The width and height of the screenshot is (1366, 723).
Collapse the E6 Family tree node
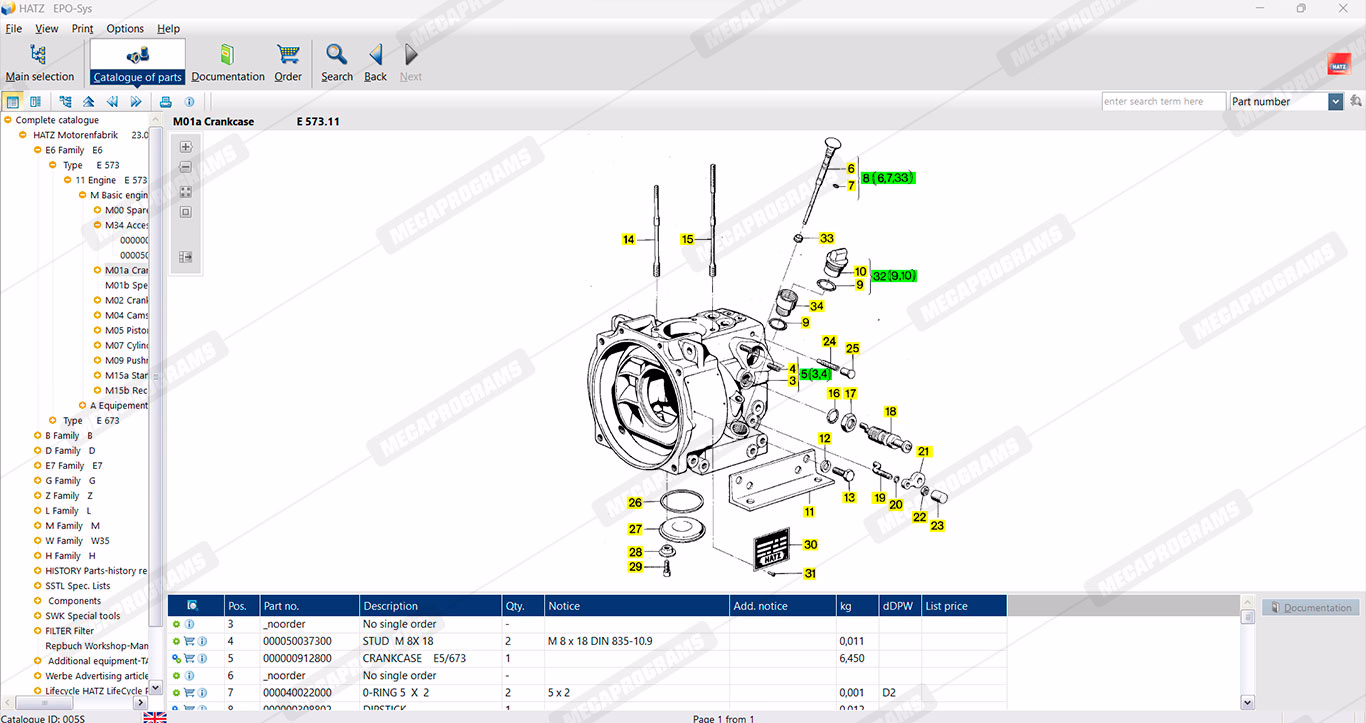pos(37,150)
